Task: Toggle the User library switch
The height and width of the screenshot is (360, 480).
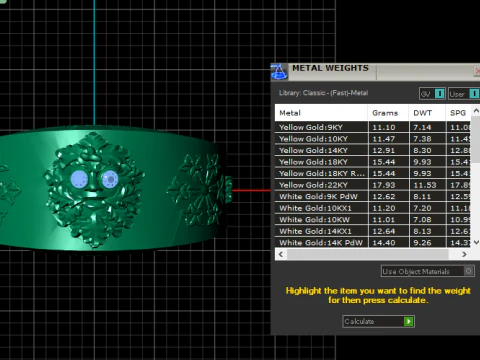Action: coord(464,94)
